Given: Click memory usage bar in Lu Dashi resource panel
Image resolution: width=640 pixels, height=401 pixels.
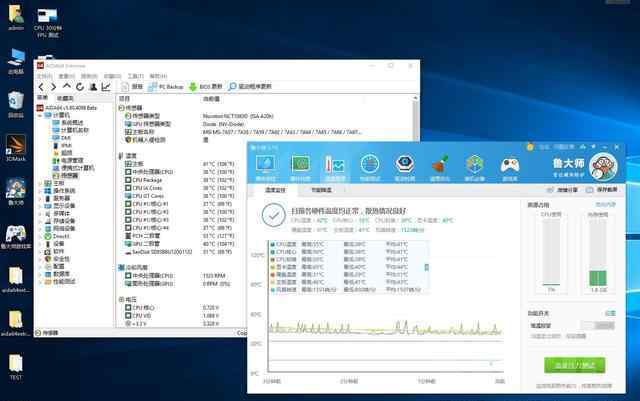Looking at the screenshot, I should (x=598, y=252).
